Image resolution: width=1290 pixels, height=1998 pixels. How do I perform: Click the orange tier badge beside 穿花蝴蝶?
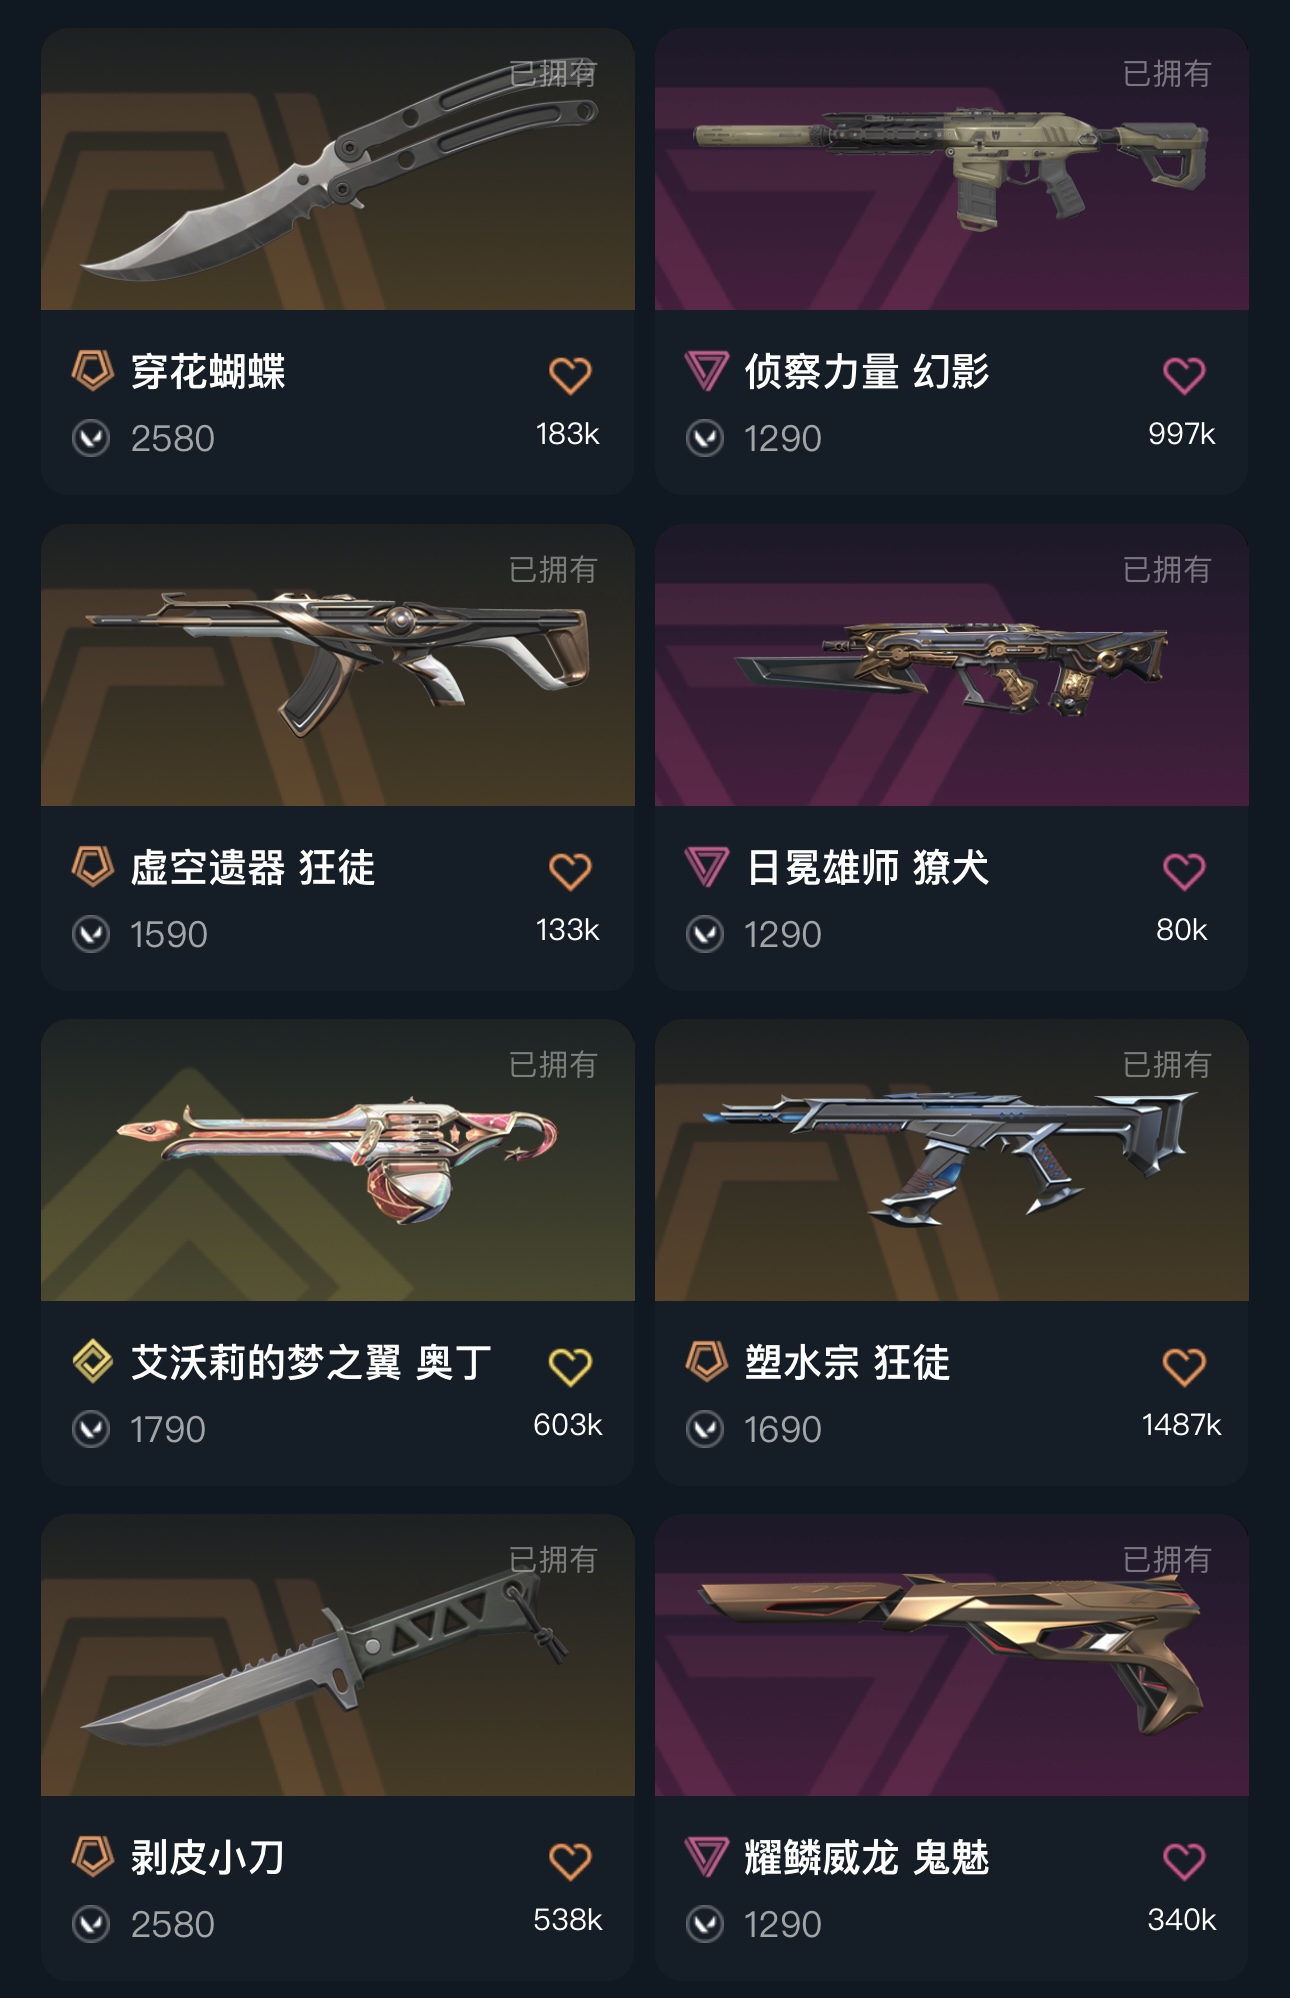click(93, 371)
